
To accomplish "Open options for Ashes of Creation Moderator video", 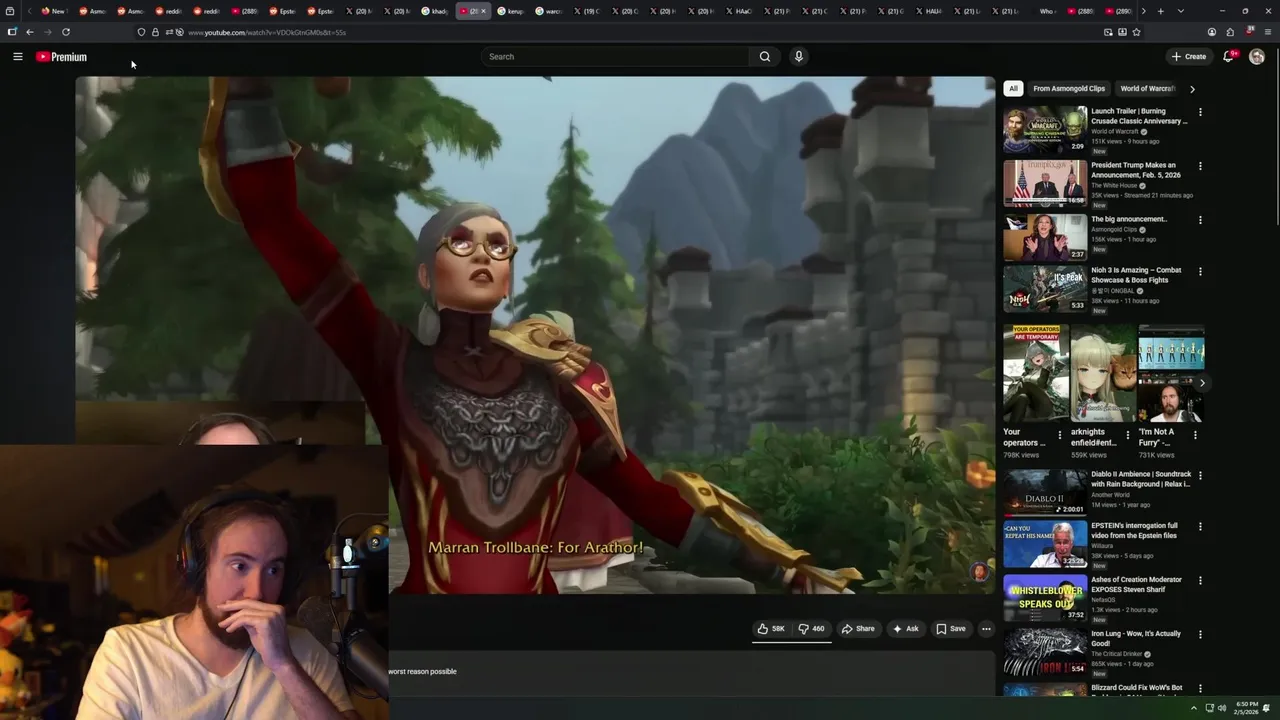I will [x=1200, y=580].
